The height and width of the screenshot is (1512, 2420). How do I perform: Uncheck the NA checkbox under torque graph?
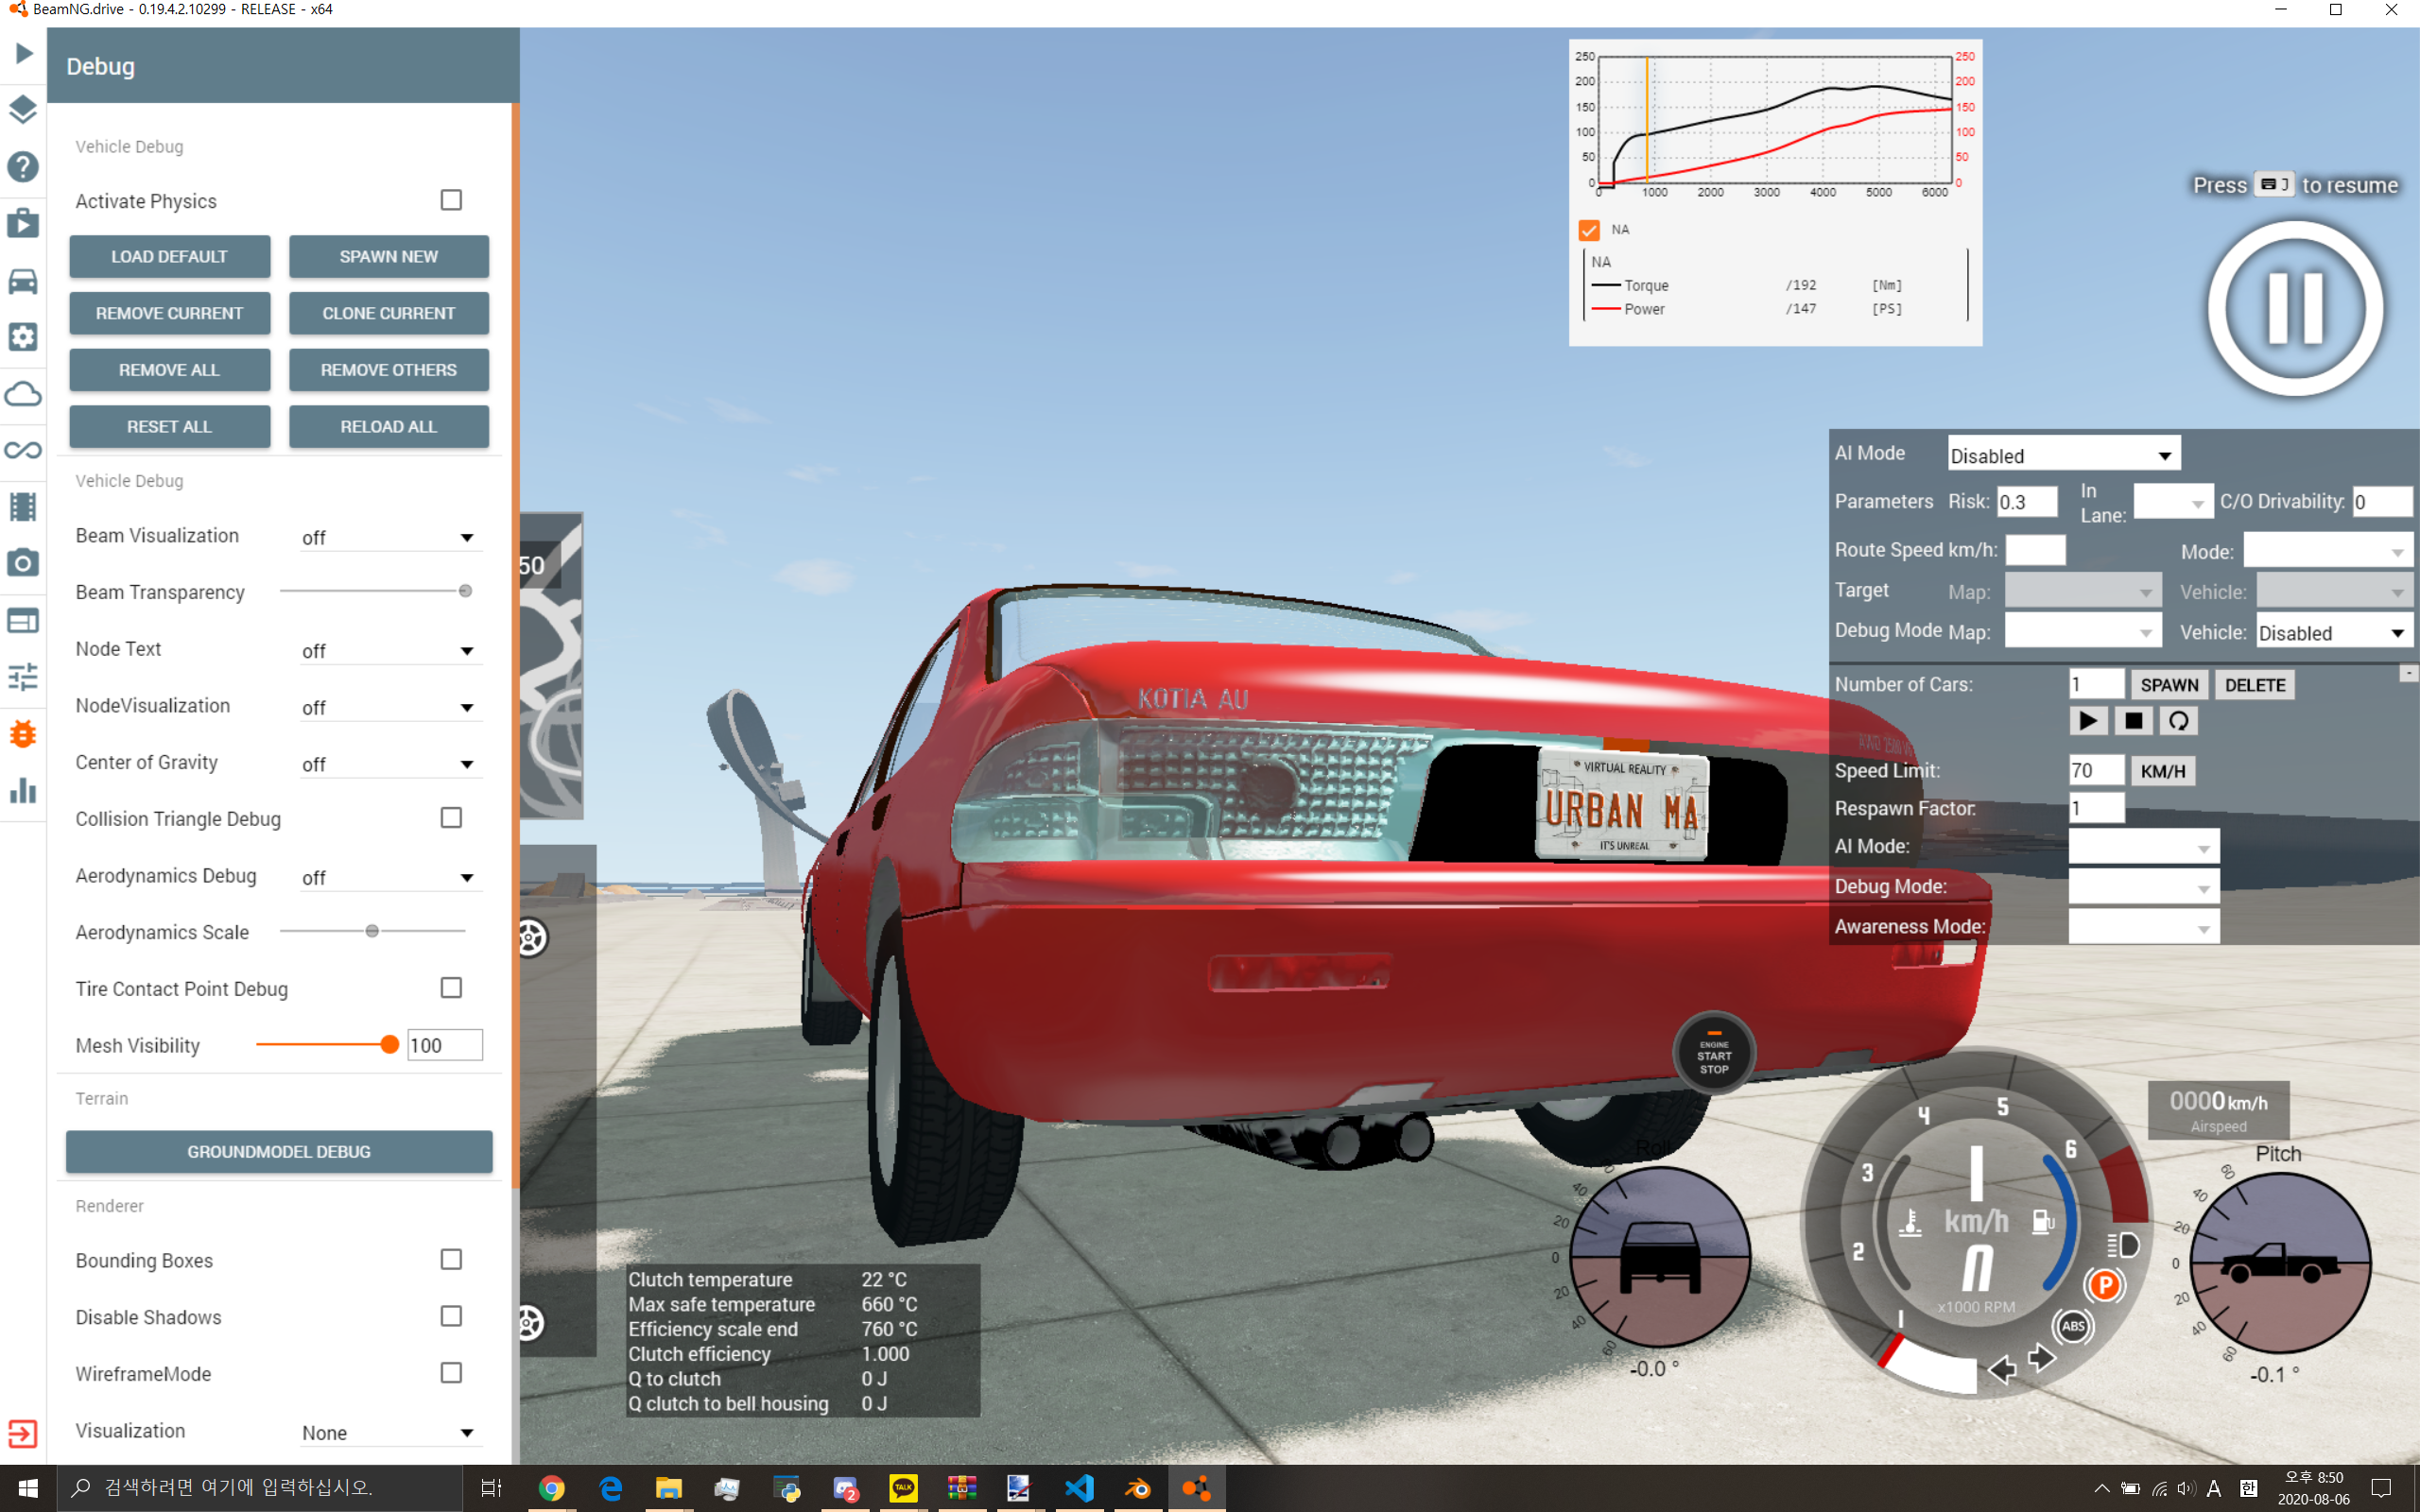coord(1589,230)
